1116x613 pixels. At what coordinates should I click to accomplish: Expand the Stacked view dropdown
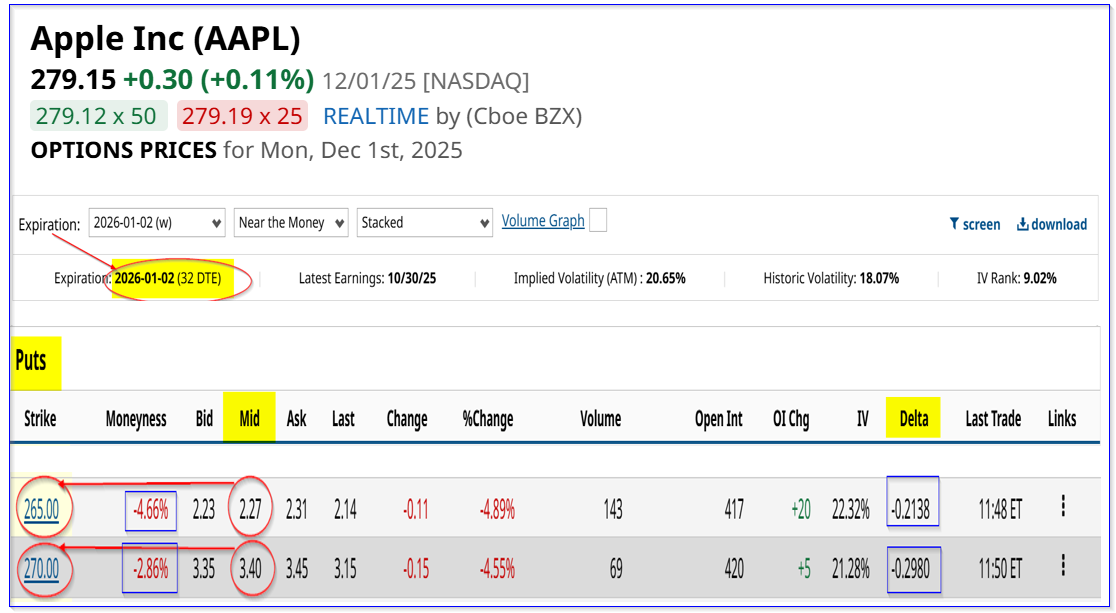[x=425, y=223]
